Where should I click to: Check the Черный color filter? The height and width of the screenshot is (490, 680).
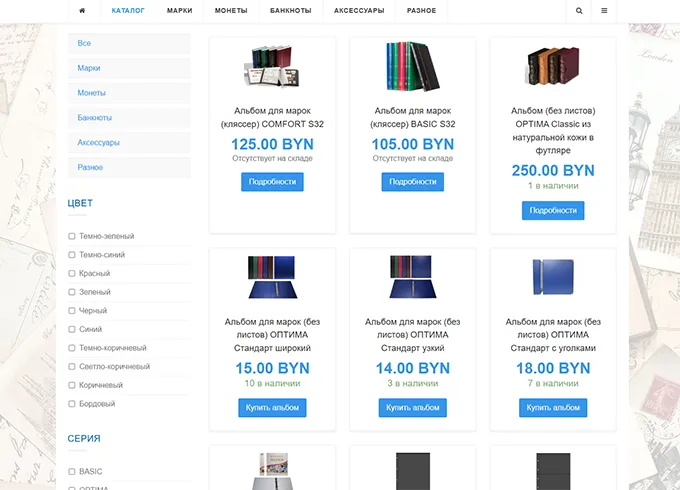pos(72,311)
